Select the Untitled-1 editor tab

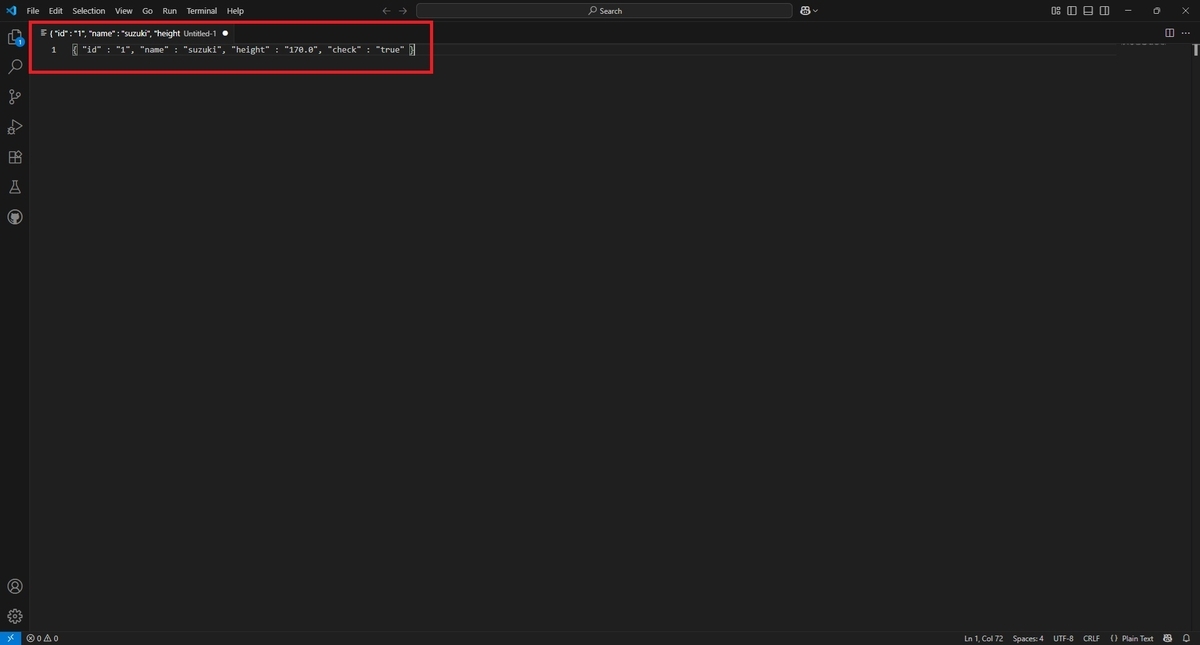click(x=130, y=32)
